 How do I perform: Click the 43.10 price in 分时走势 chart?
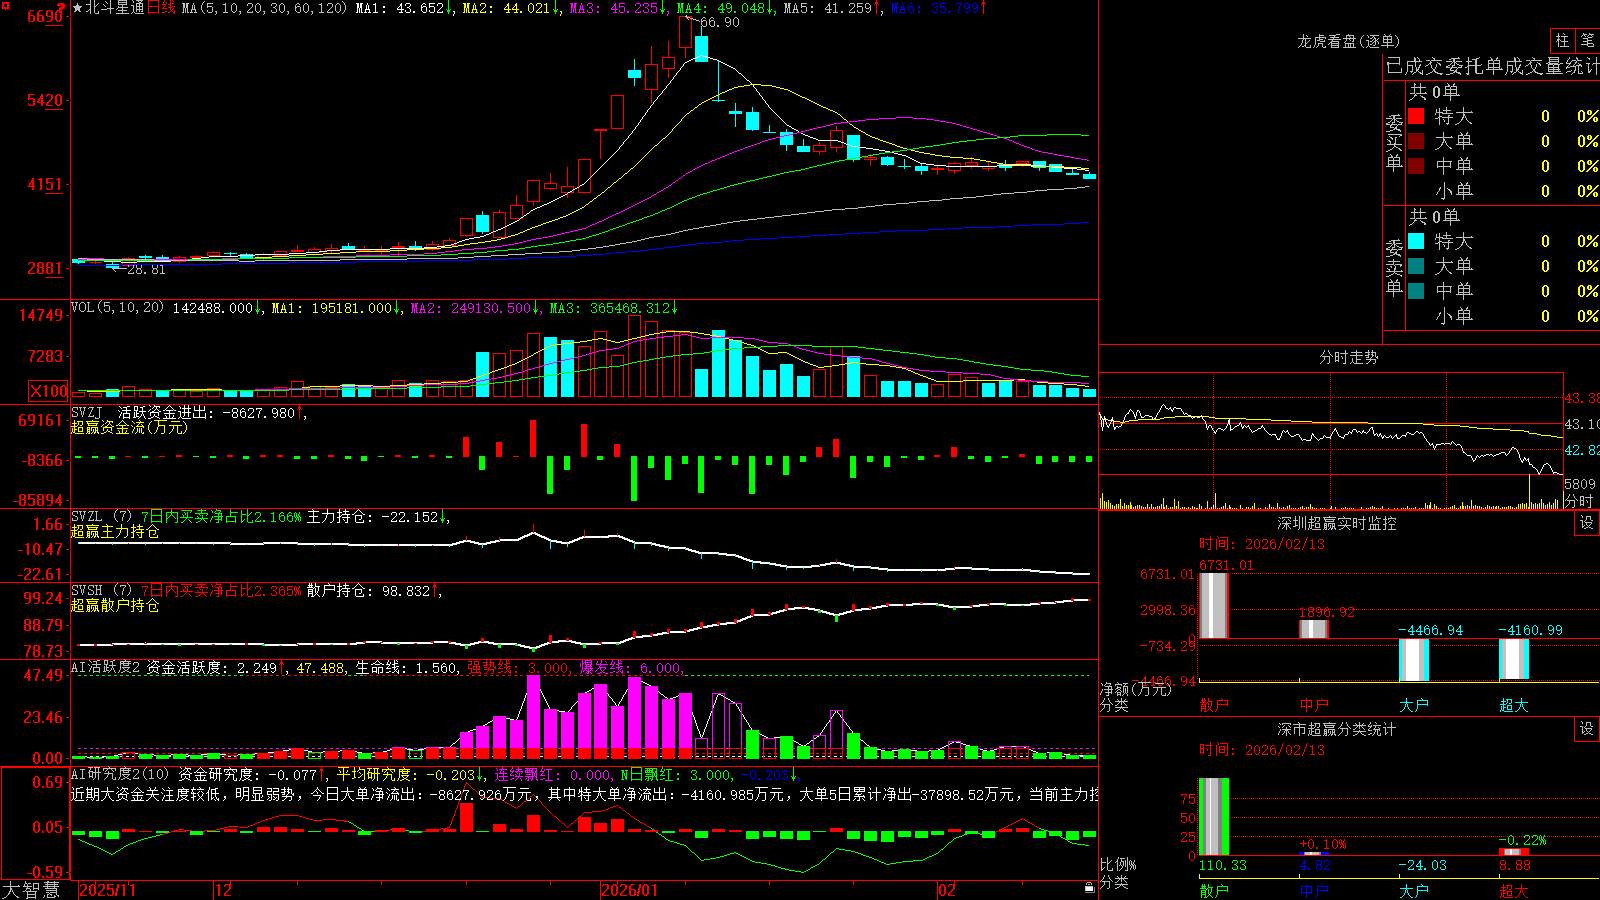coord(1582,424)
